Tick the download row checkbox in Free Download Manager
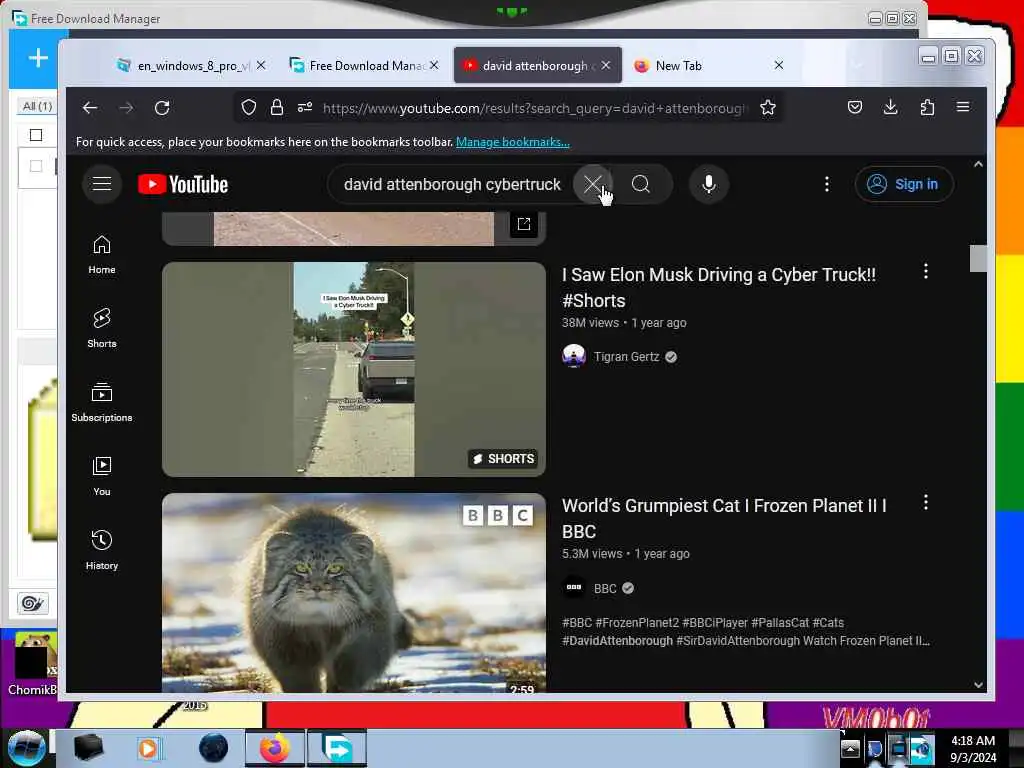Viewport: 1024px width, 768px height. [36, 166]
